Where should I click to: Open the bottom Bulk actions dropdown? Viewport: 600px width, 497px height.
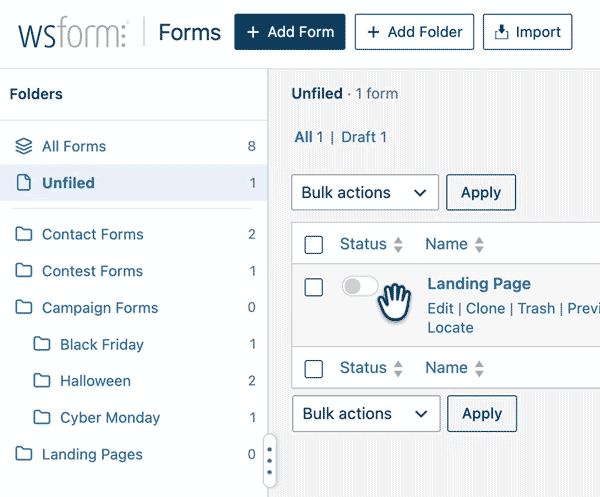pyautogui.click(x=366, y=414)
